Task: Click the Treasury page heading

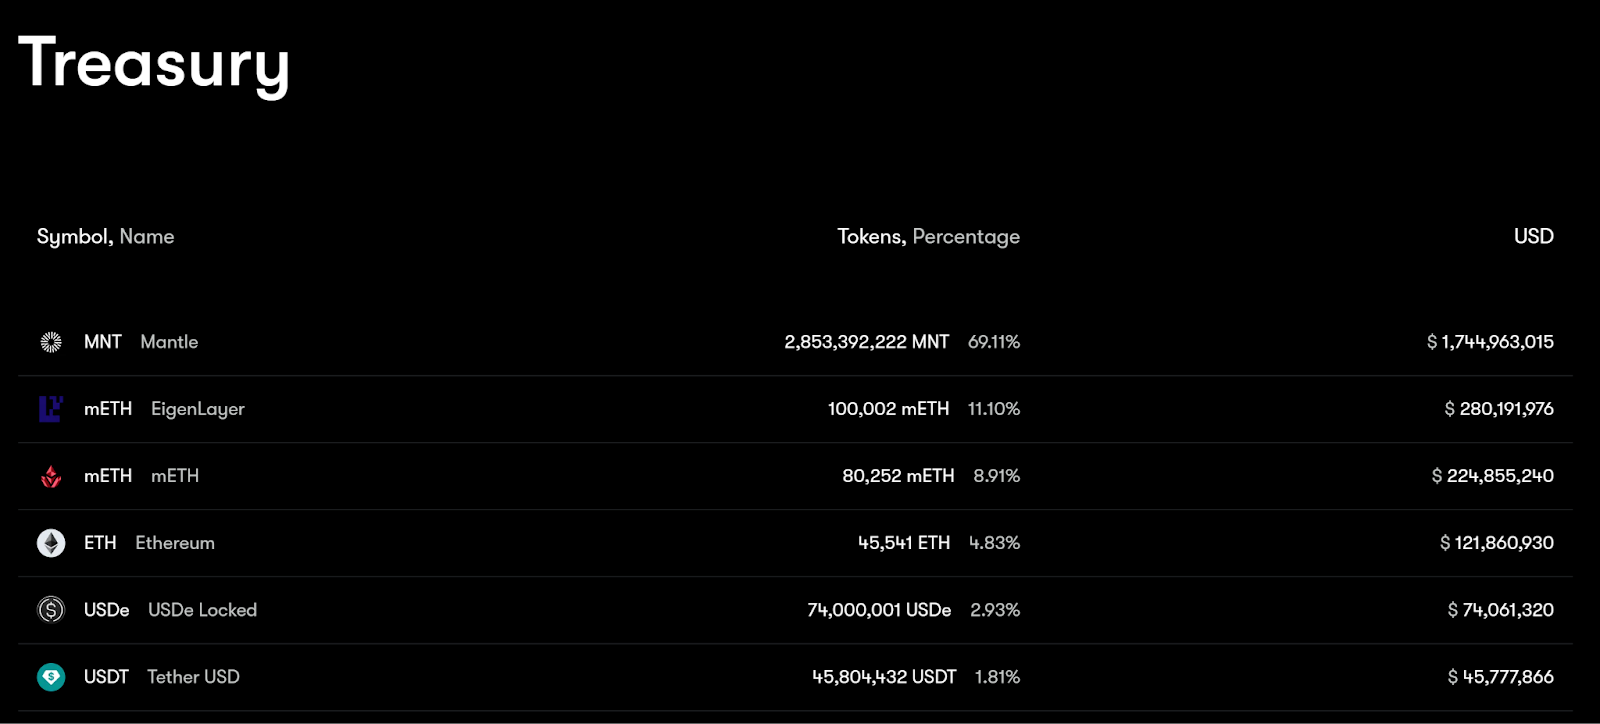Action: [154, 64]
